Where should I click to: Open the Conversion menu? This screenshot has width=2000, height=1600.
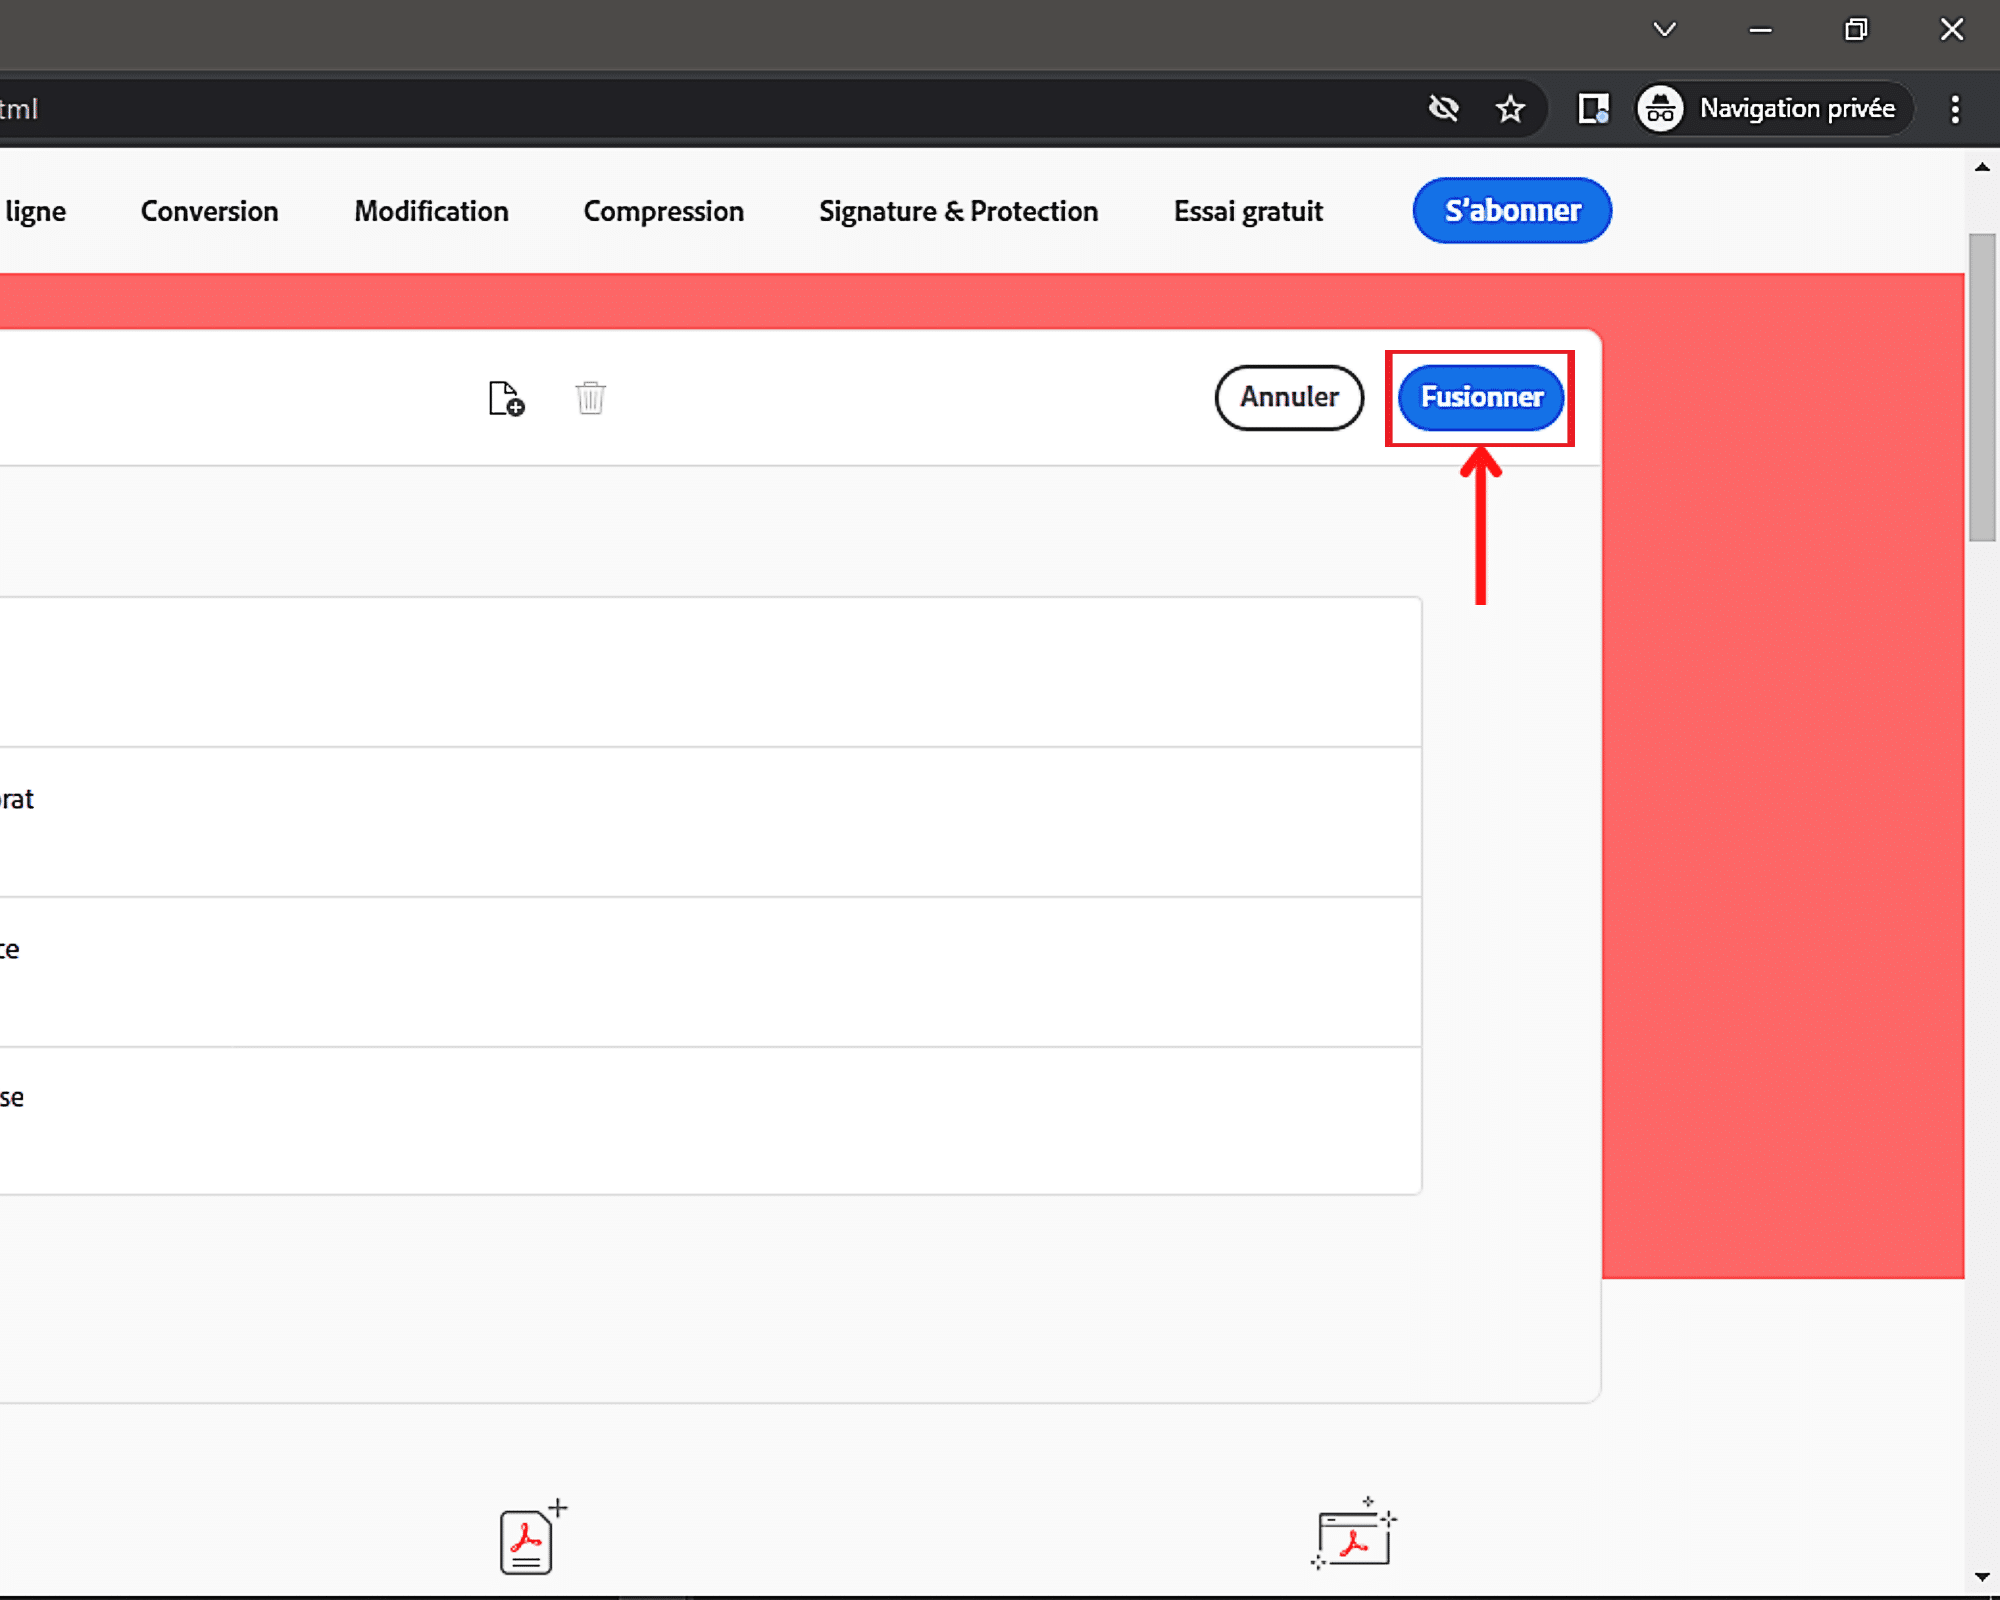pos(209,211)
